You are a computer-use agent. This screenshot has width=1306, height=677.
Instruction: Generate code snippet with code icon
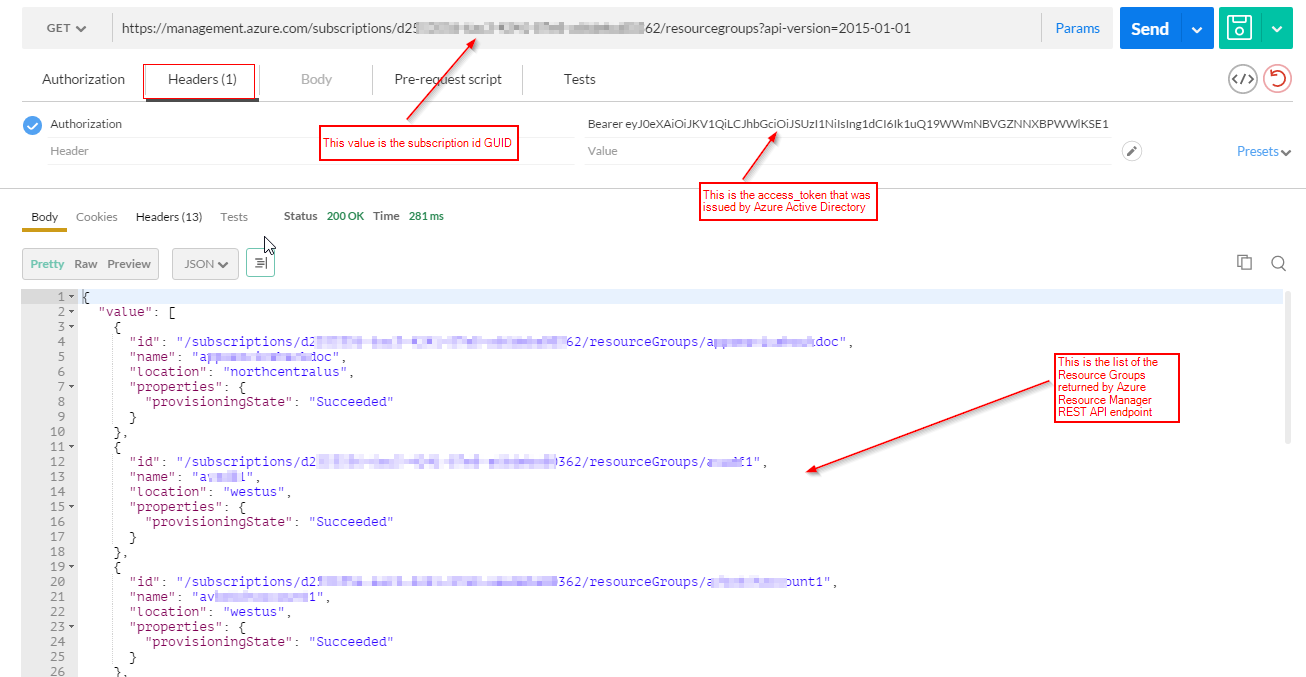click(1242, 79)
